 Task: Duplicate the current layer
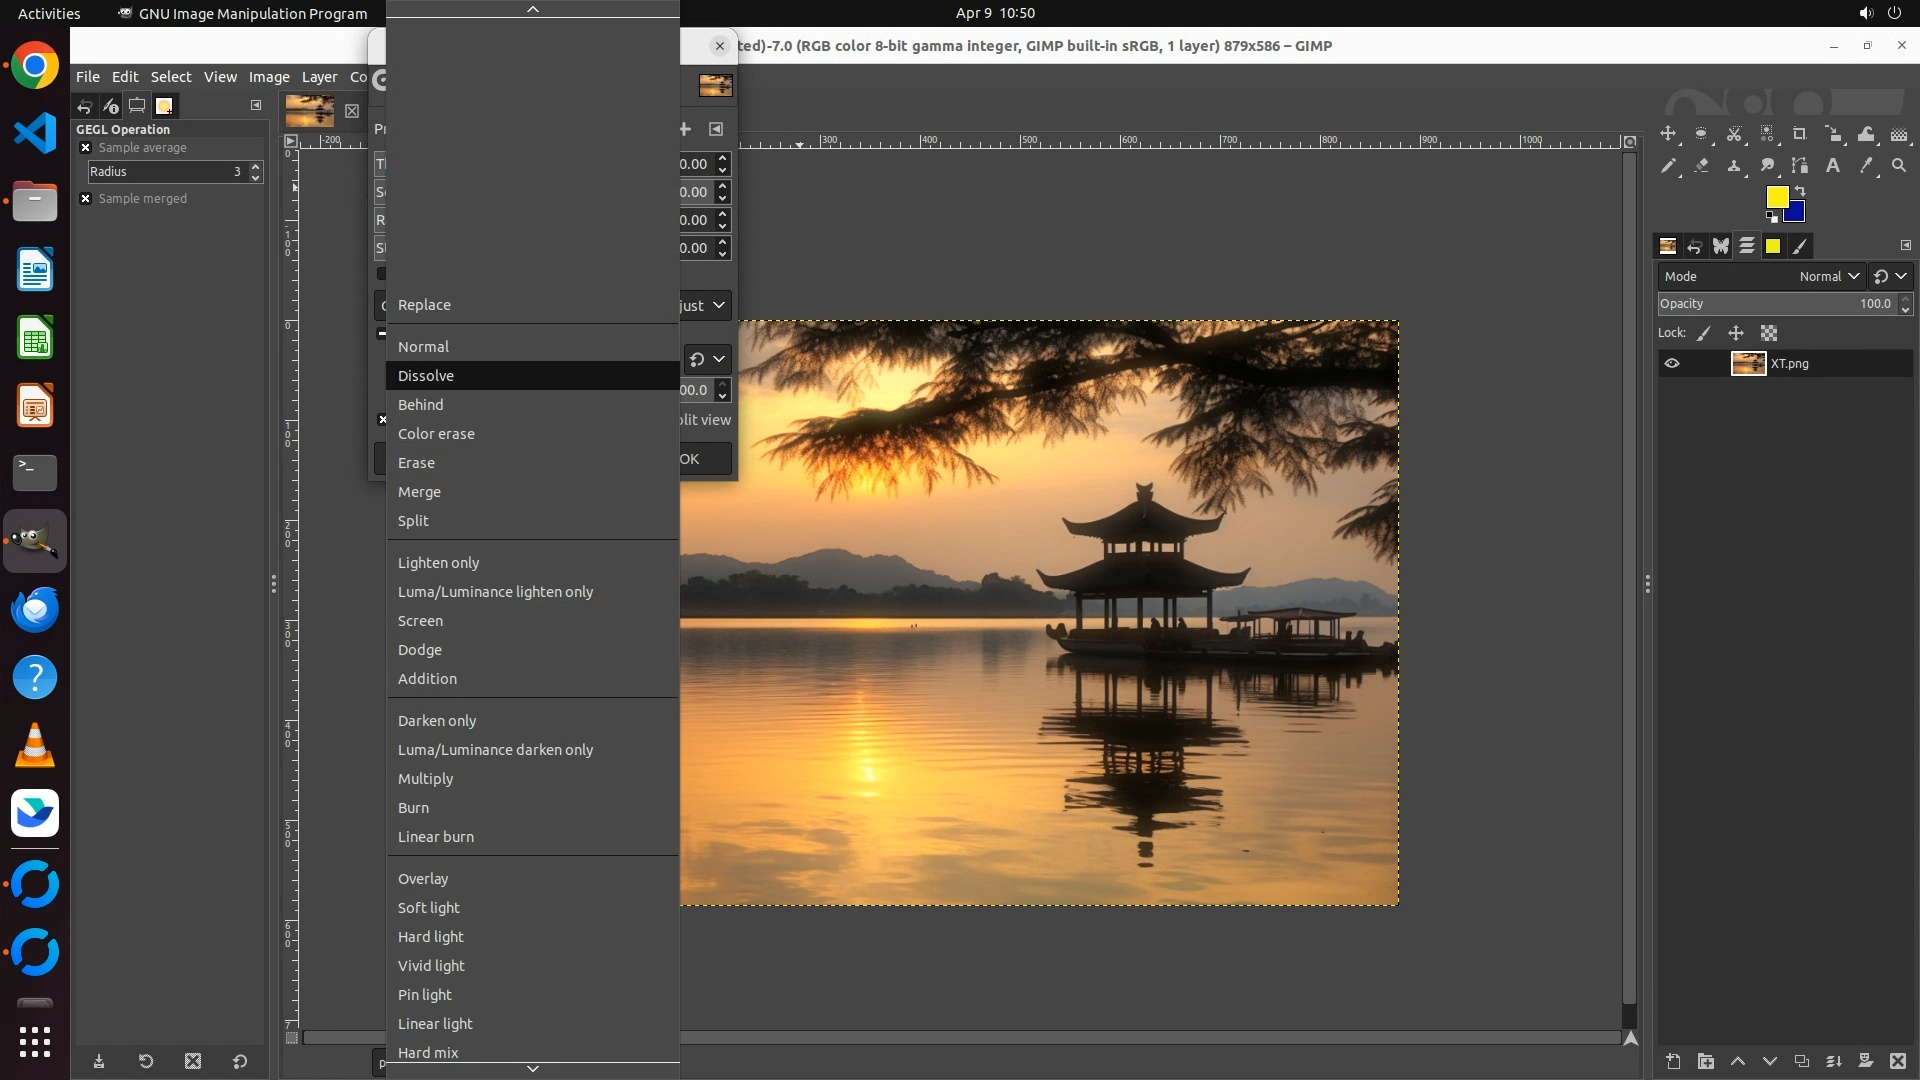[x=1802, y=1061]
